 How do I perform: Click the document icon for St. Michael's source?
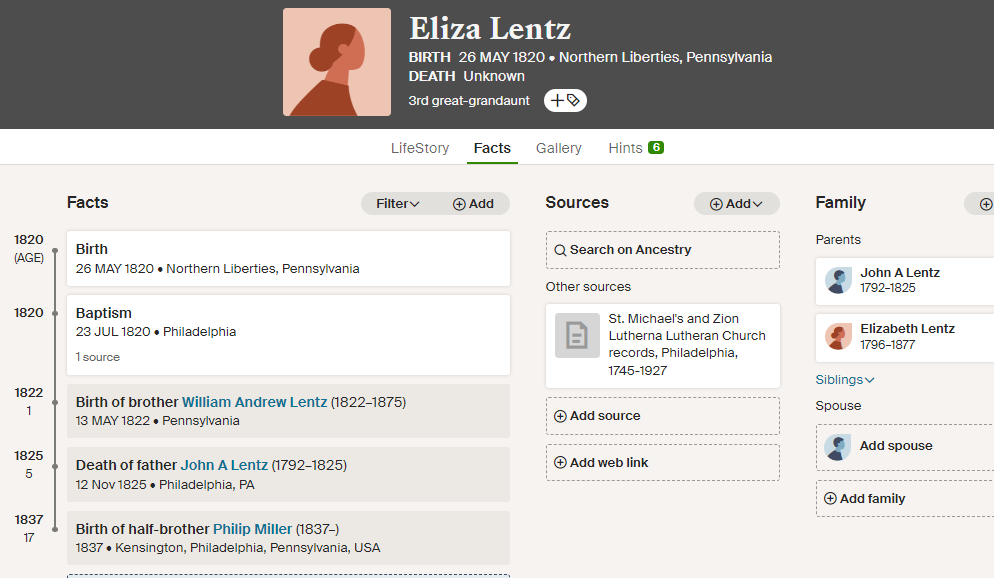(x=577, y=335)
